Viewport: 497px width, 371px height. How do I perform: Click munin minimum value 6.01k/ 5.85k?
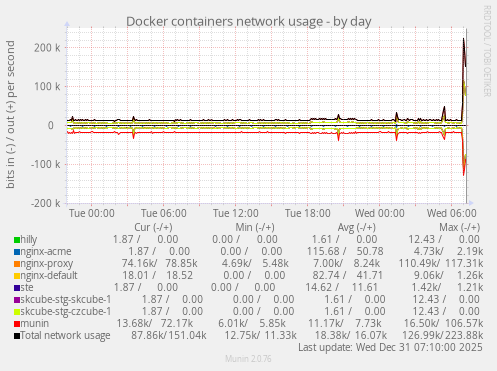[252, 323]
